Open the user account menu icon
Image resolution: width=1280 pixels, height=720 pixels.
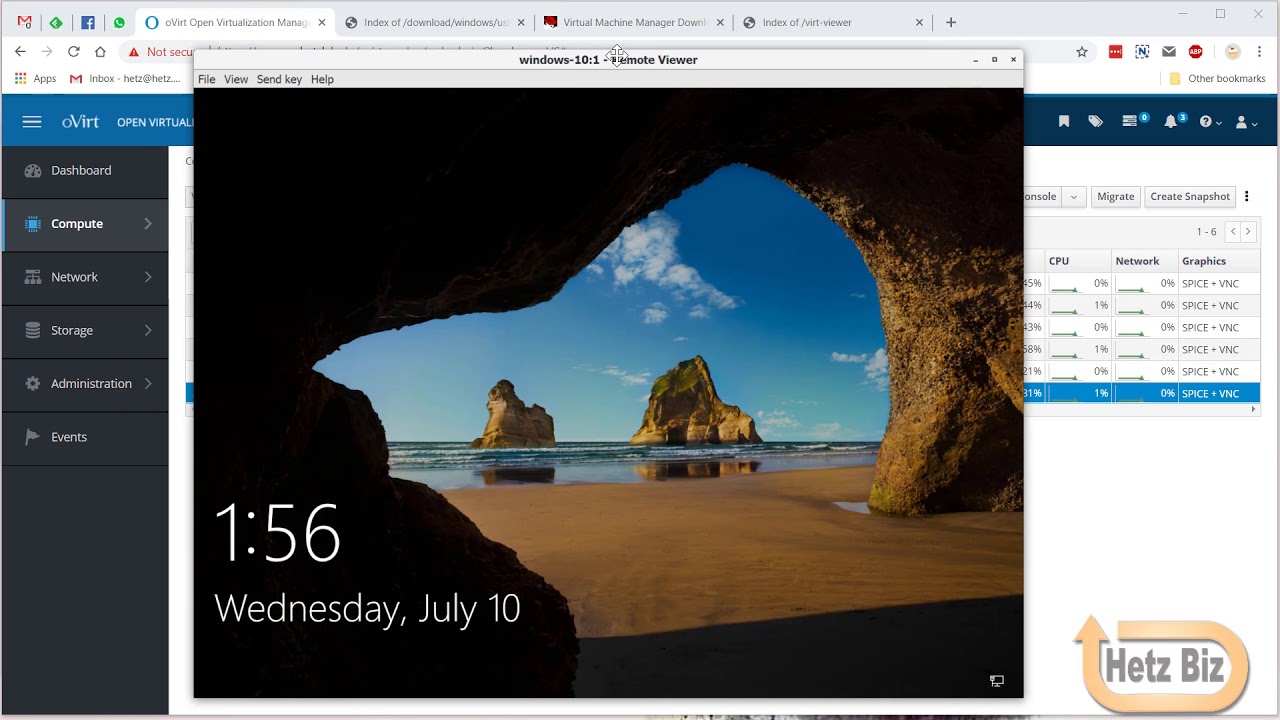click(x=1245, y=122)
